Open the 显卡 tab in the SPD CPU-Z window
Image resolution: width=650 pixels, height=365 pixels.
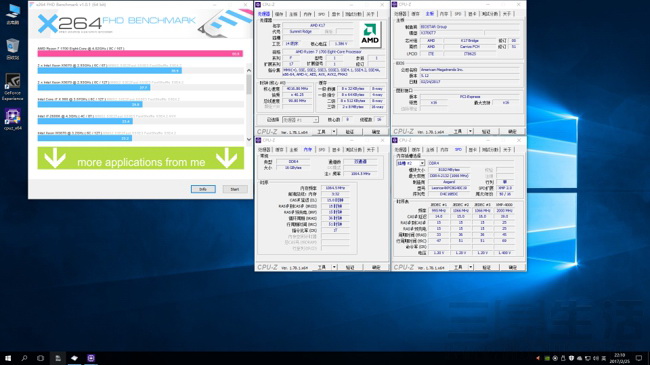point(472,150)
